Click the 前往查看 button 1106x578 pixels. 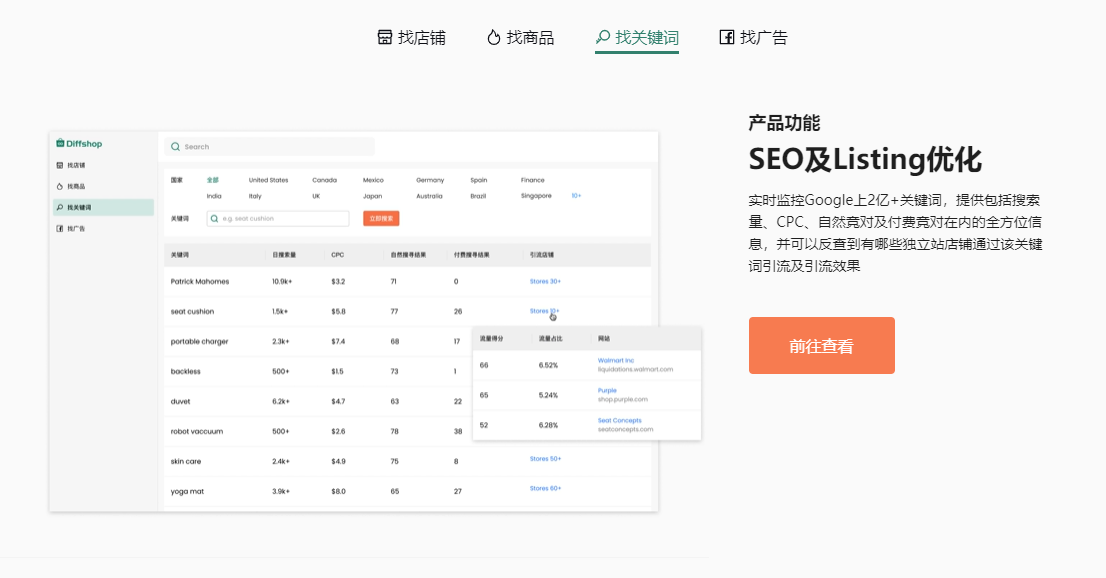(x=822, y=346)
